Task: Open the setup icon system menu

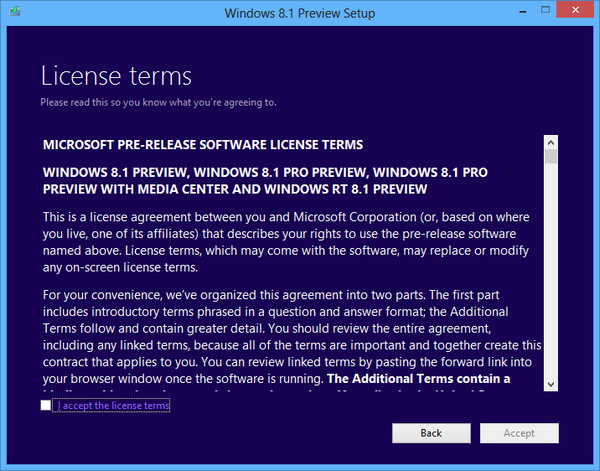Action: pos(15,11)
